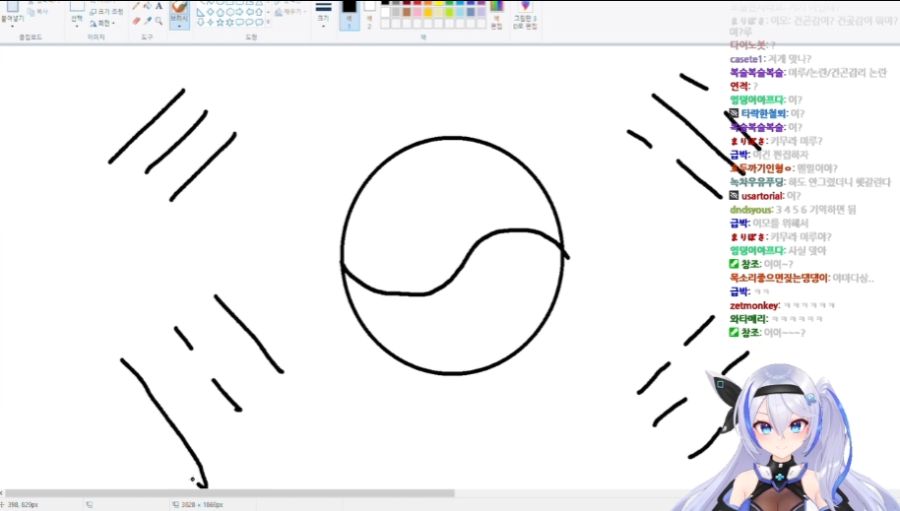The height and width of the screenshot is (511, 900).
Task: Open the Edit colors rainbow button
Action: 496,16
